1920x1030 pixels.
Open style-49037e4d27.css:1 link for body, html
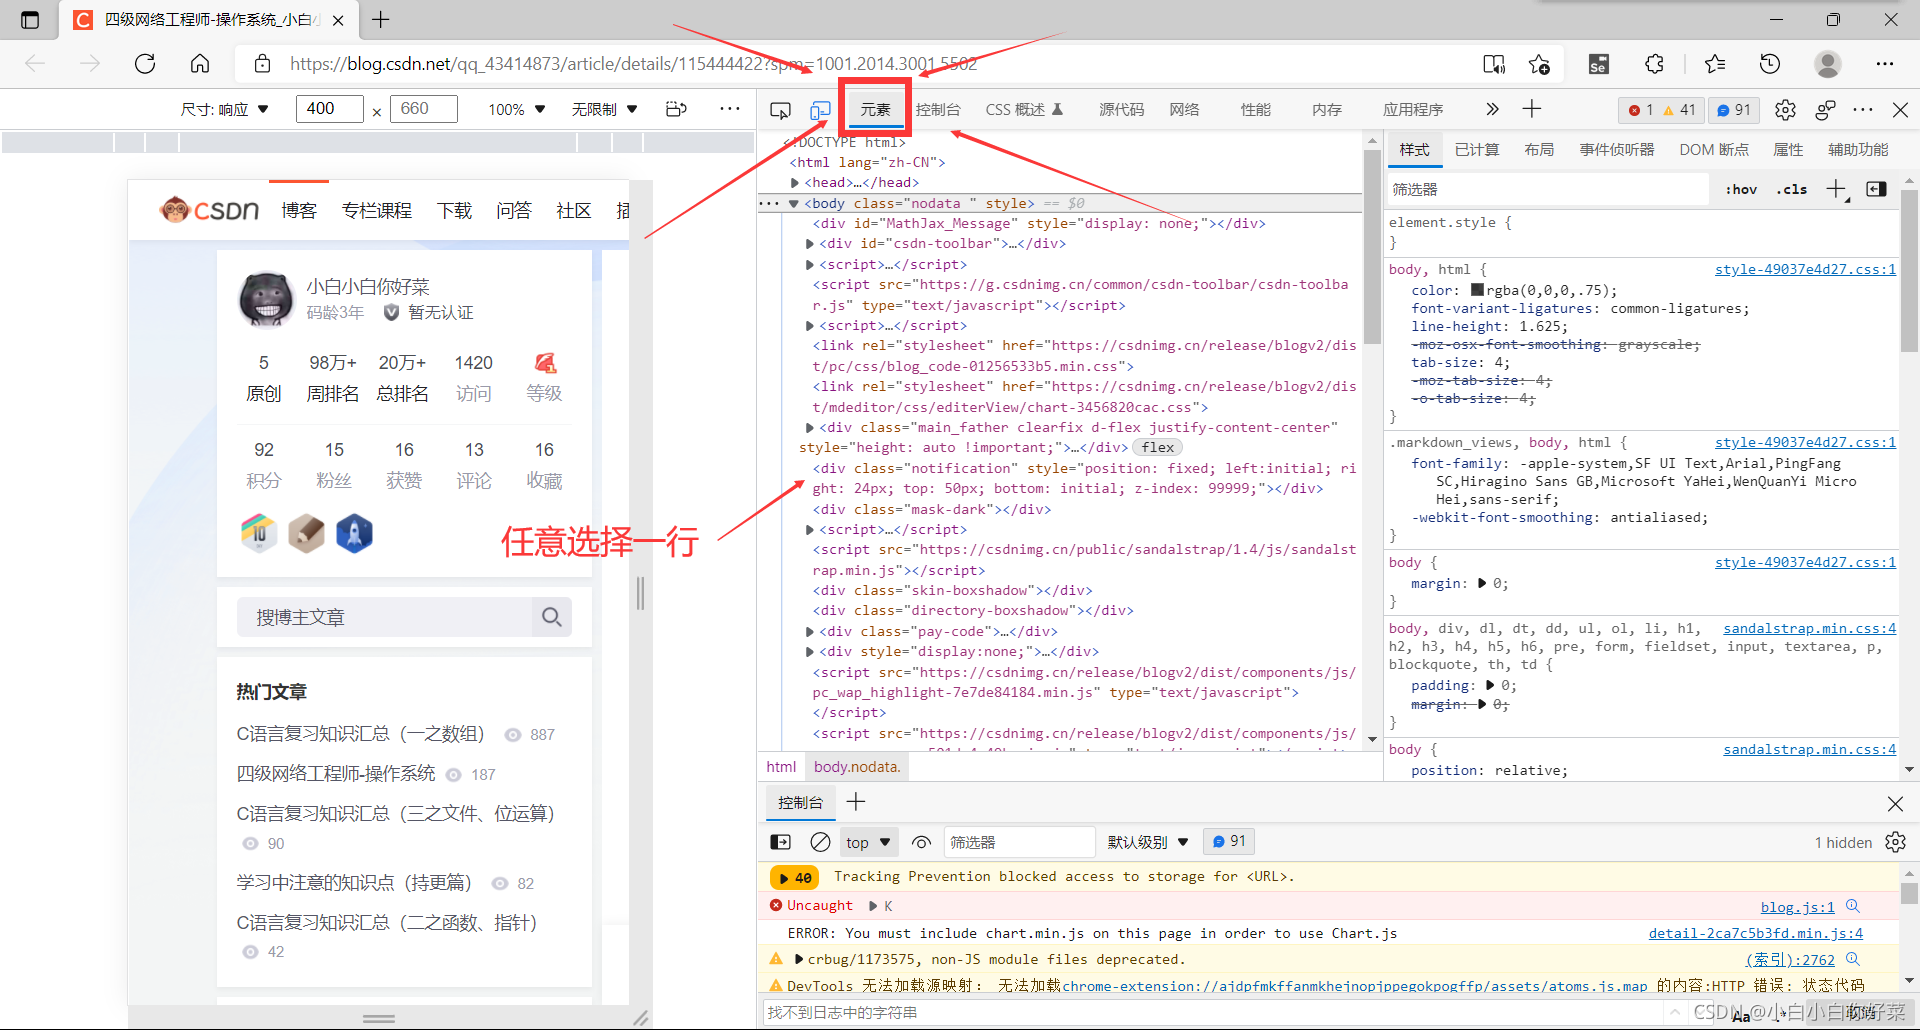click(1805, 269)
